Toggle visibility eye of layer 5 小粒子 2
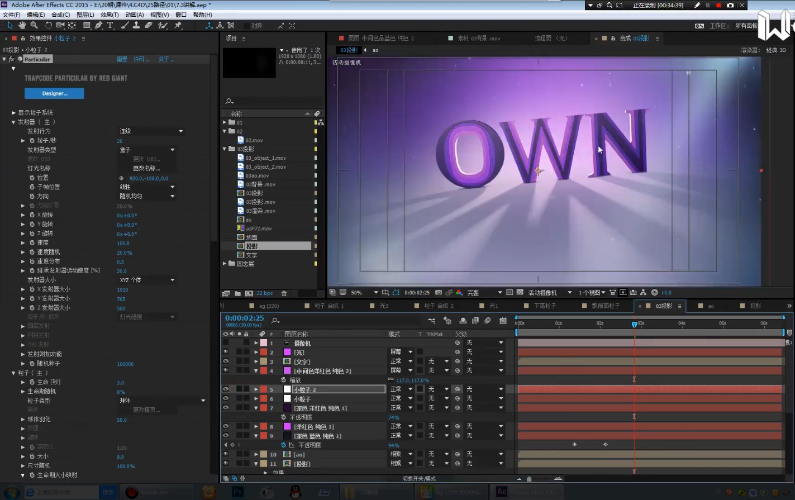 pos(225,388)
